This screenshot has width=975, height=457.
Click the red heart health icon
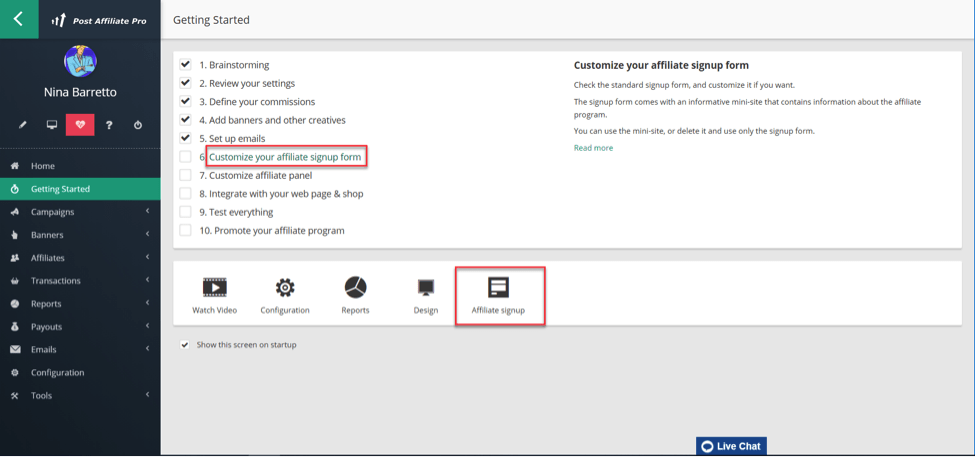click(80, 125)
